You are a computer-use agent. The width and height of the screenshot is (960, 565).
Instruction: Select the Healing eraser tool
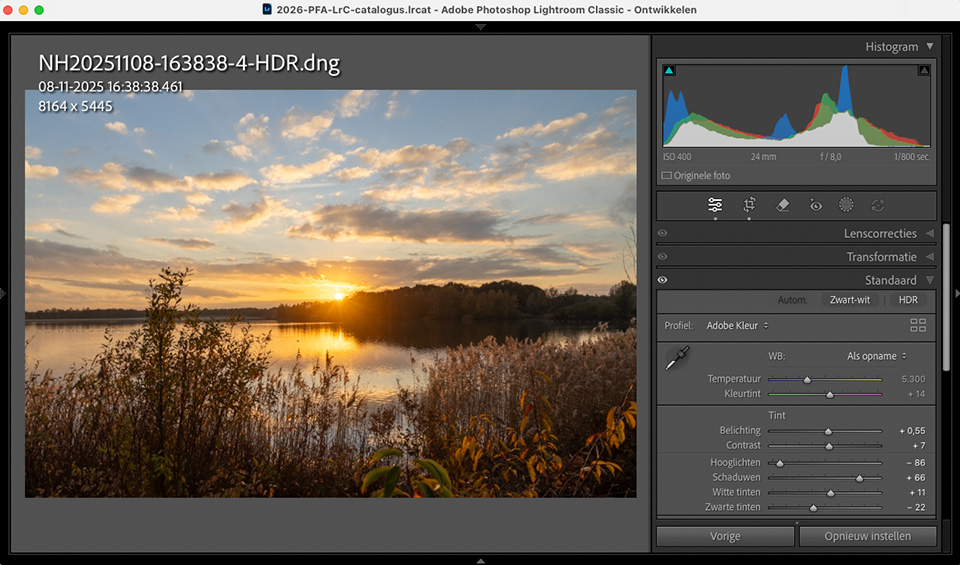tap(782, 205)
